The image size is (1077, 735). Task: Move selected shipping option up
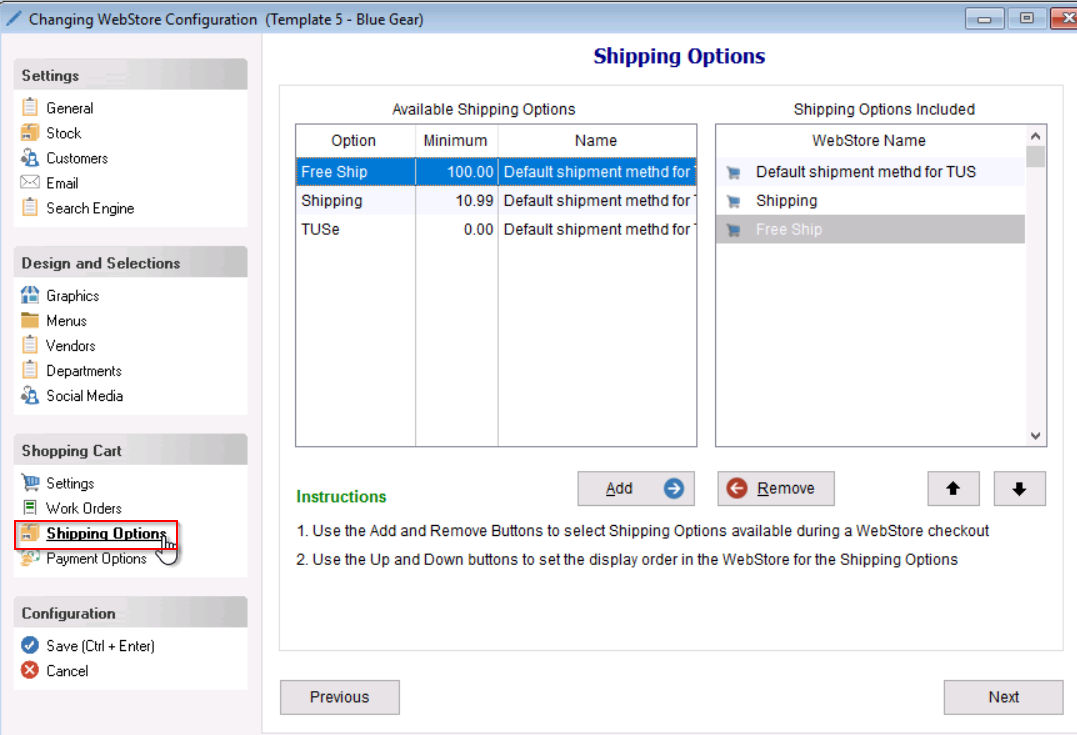coord(953,488)
